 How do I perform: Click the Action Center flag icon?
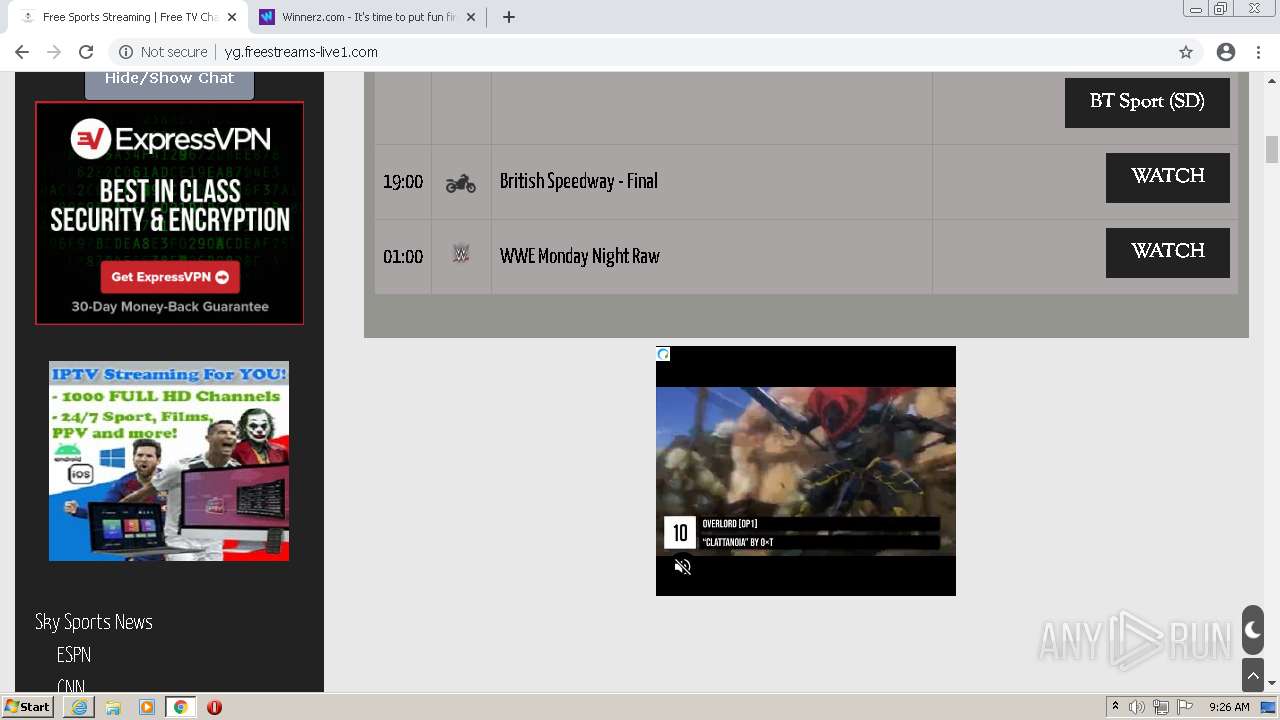coord(1185,707)
